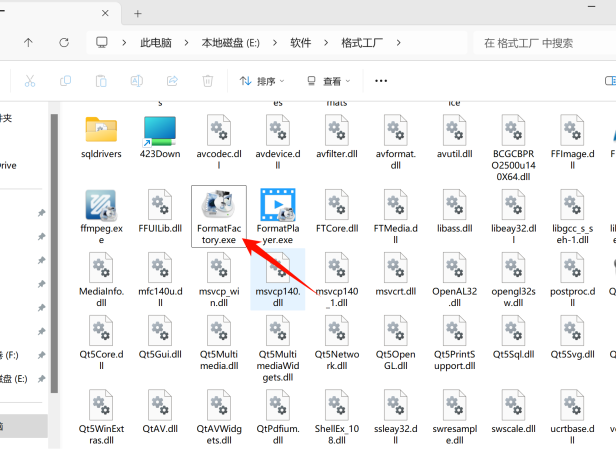The width and height of the screenshot is (616, 462).
Task: Expand chevron after 此电脑 in address bar
Action: [x=186, y=42]
